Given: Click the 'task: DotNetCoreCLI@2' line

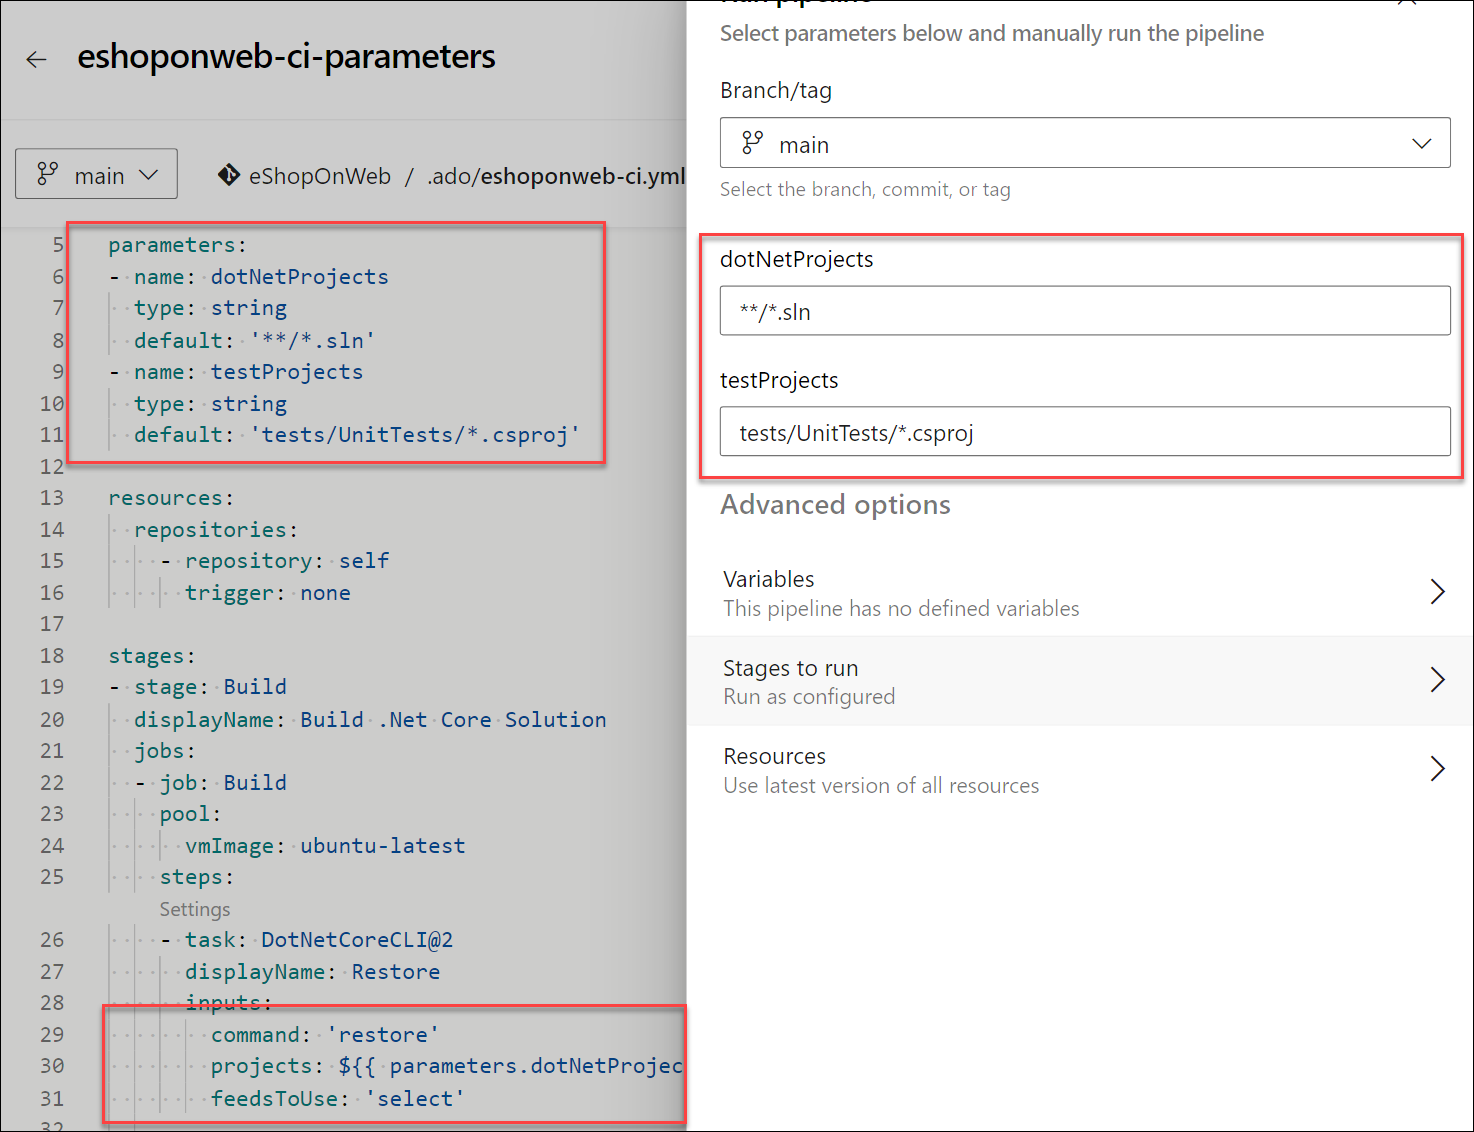Looking at the screenshot, I should (307, 940).
